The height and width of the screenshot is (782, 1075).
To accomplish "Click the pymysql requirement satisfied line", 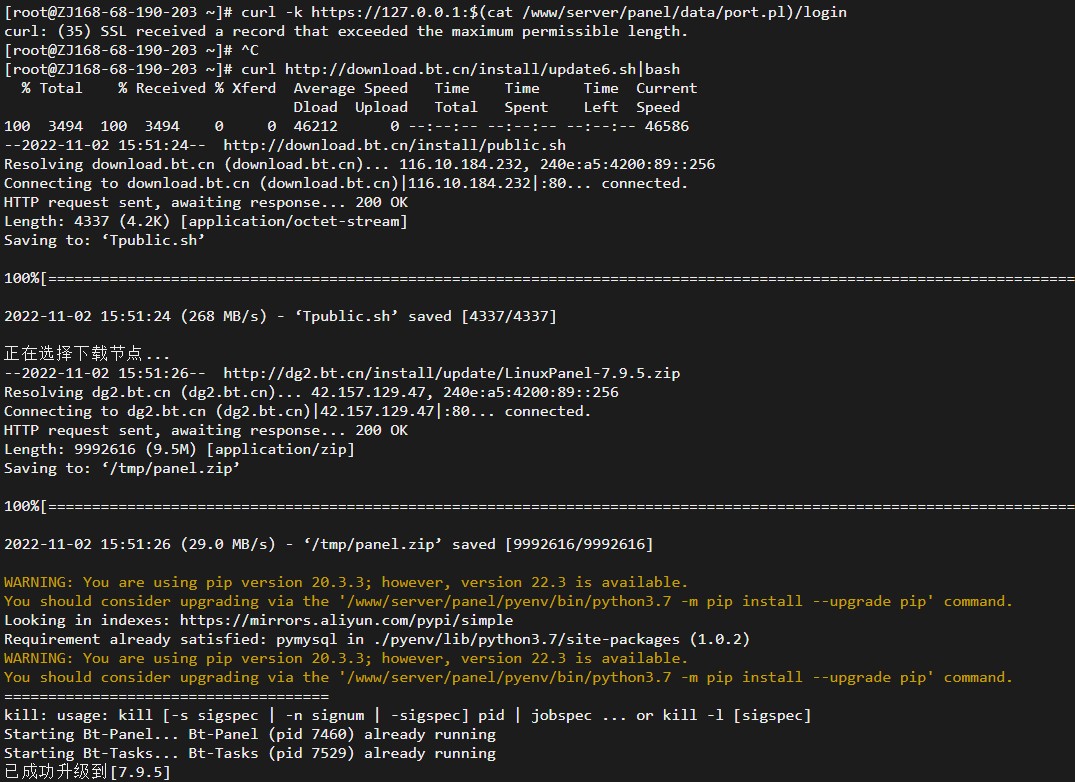I will pyautogui.click(x=377, y=639).
